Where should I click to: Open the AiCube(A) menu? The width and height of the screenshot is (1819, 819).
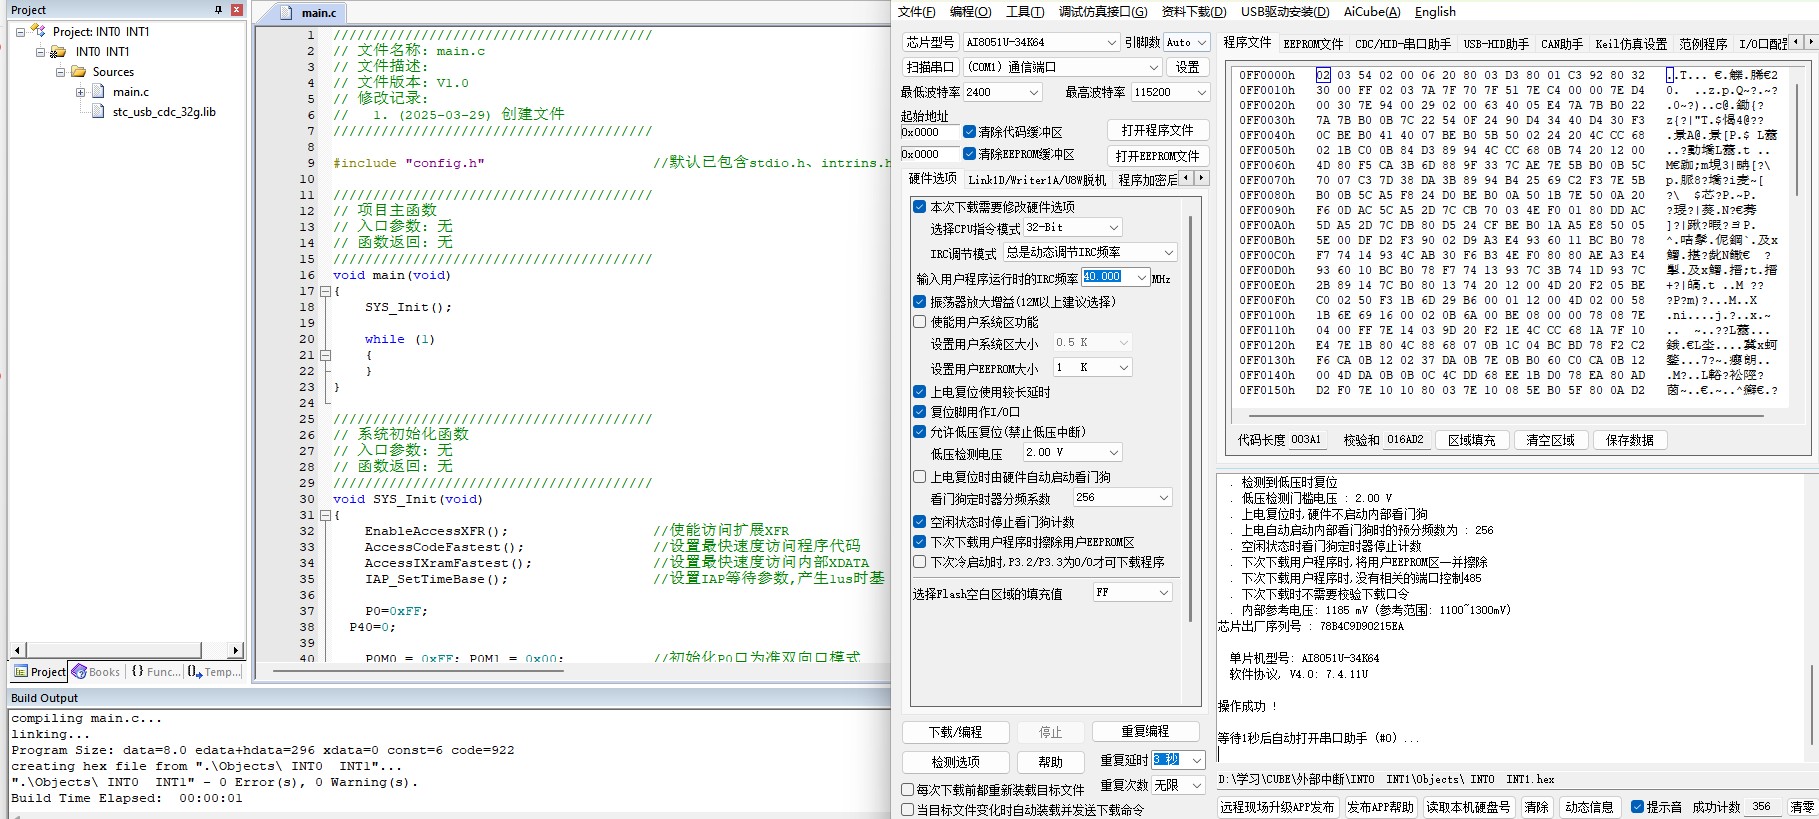[1371, 12]
